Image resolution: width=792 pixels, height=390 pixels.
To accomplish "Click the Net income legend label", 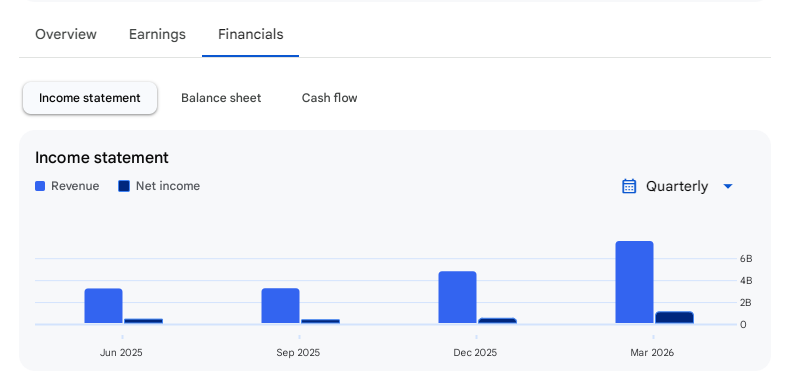I will (168, 186).
